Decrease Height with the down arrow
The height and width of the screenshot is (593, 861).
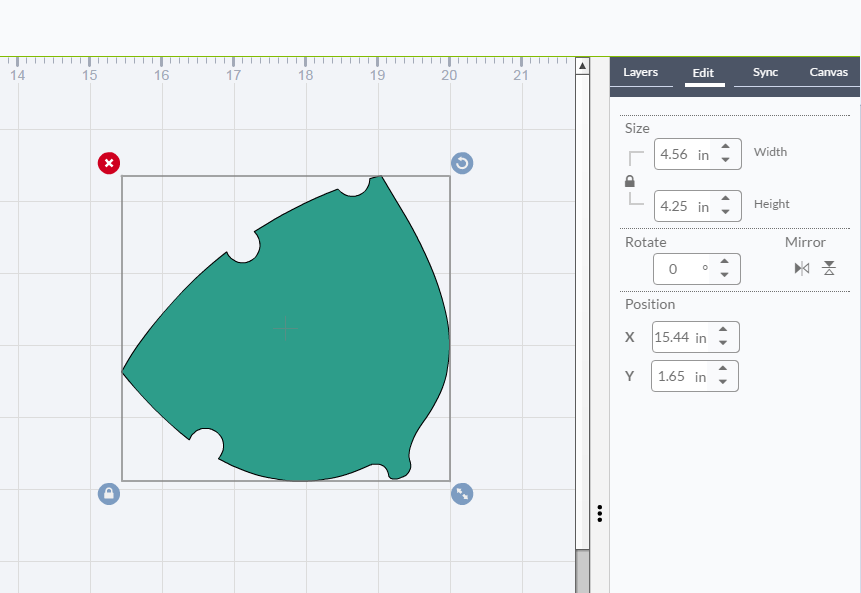[x=725, y=213]
